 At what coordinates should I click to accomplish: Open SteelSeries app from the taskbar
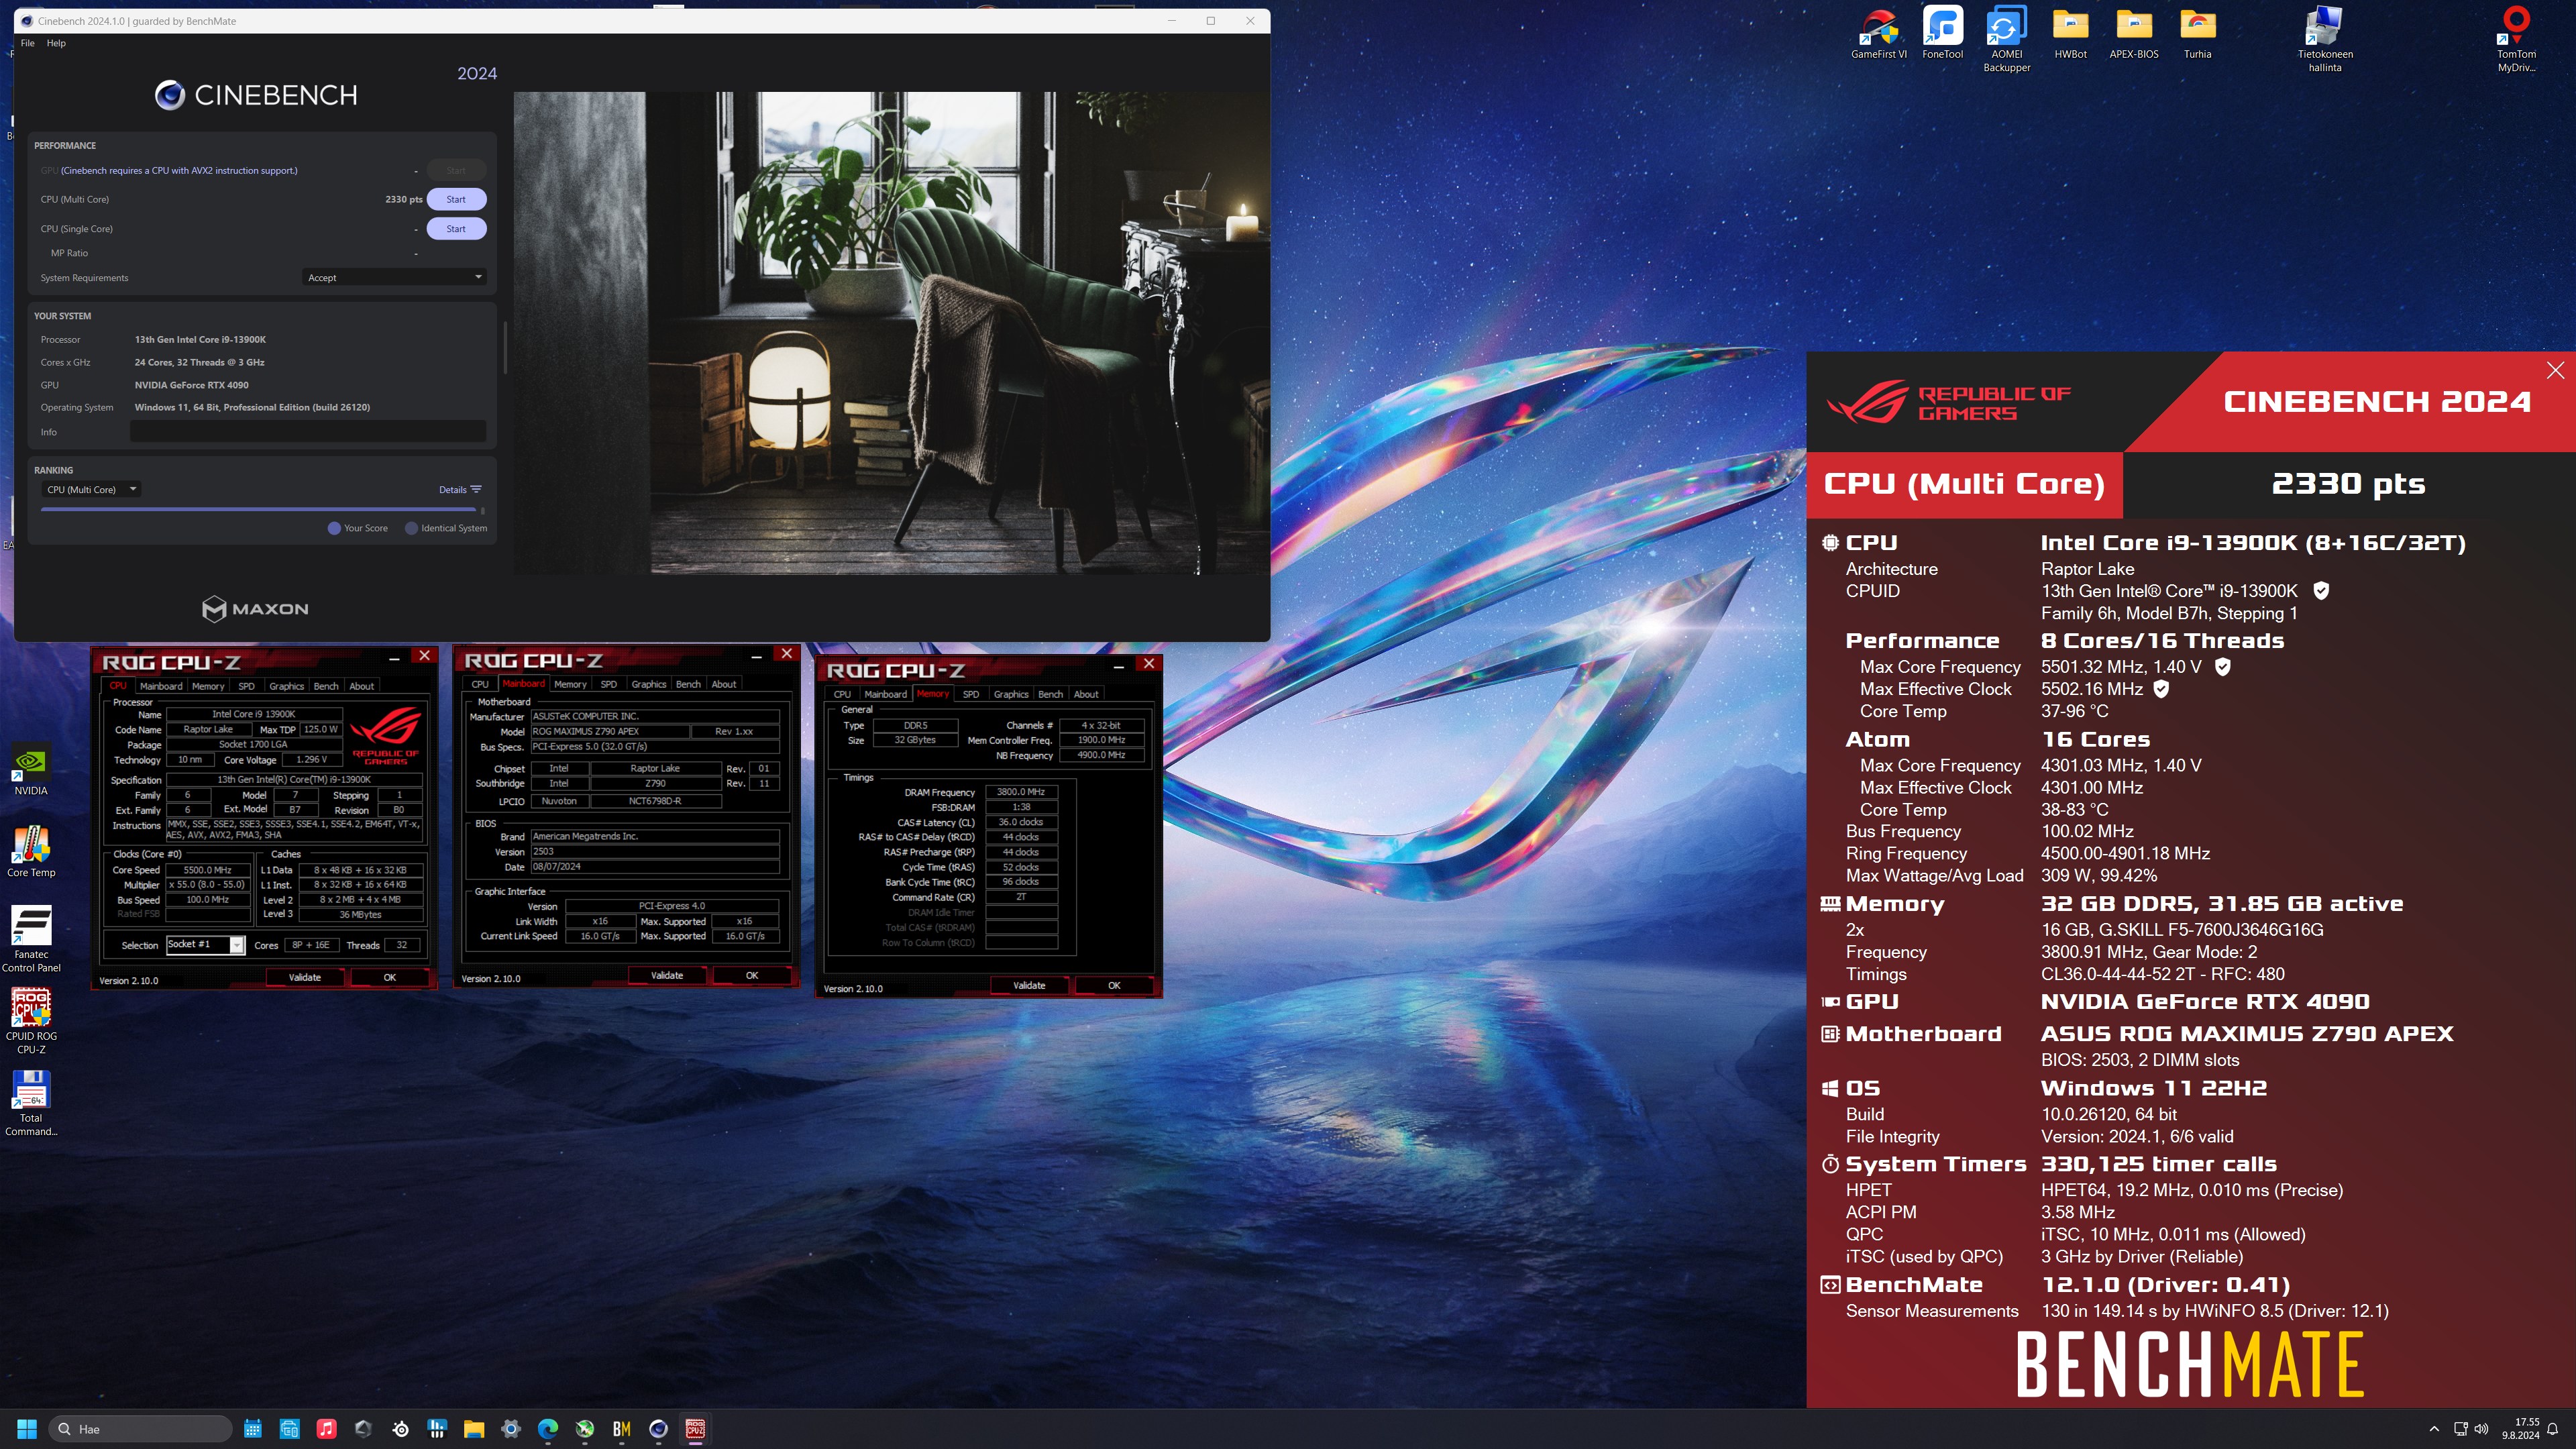(400, 1429)
